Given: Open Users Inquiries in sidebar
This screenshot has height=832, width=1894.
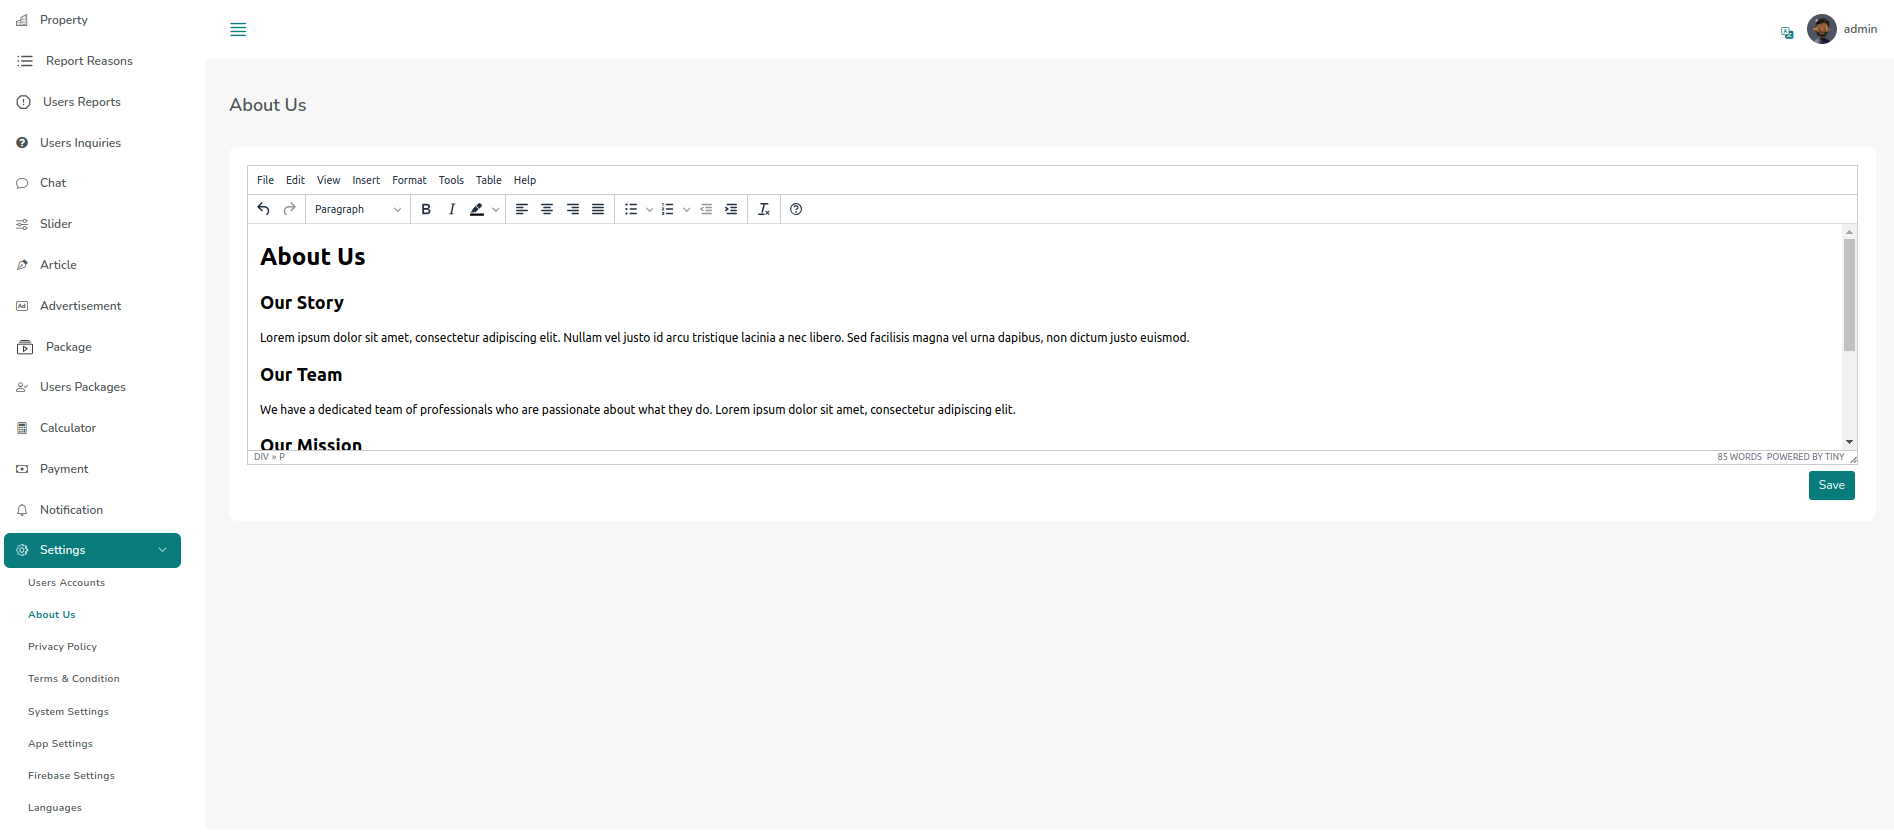Looking at the screenshot, I should (x=80, y=143).
